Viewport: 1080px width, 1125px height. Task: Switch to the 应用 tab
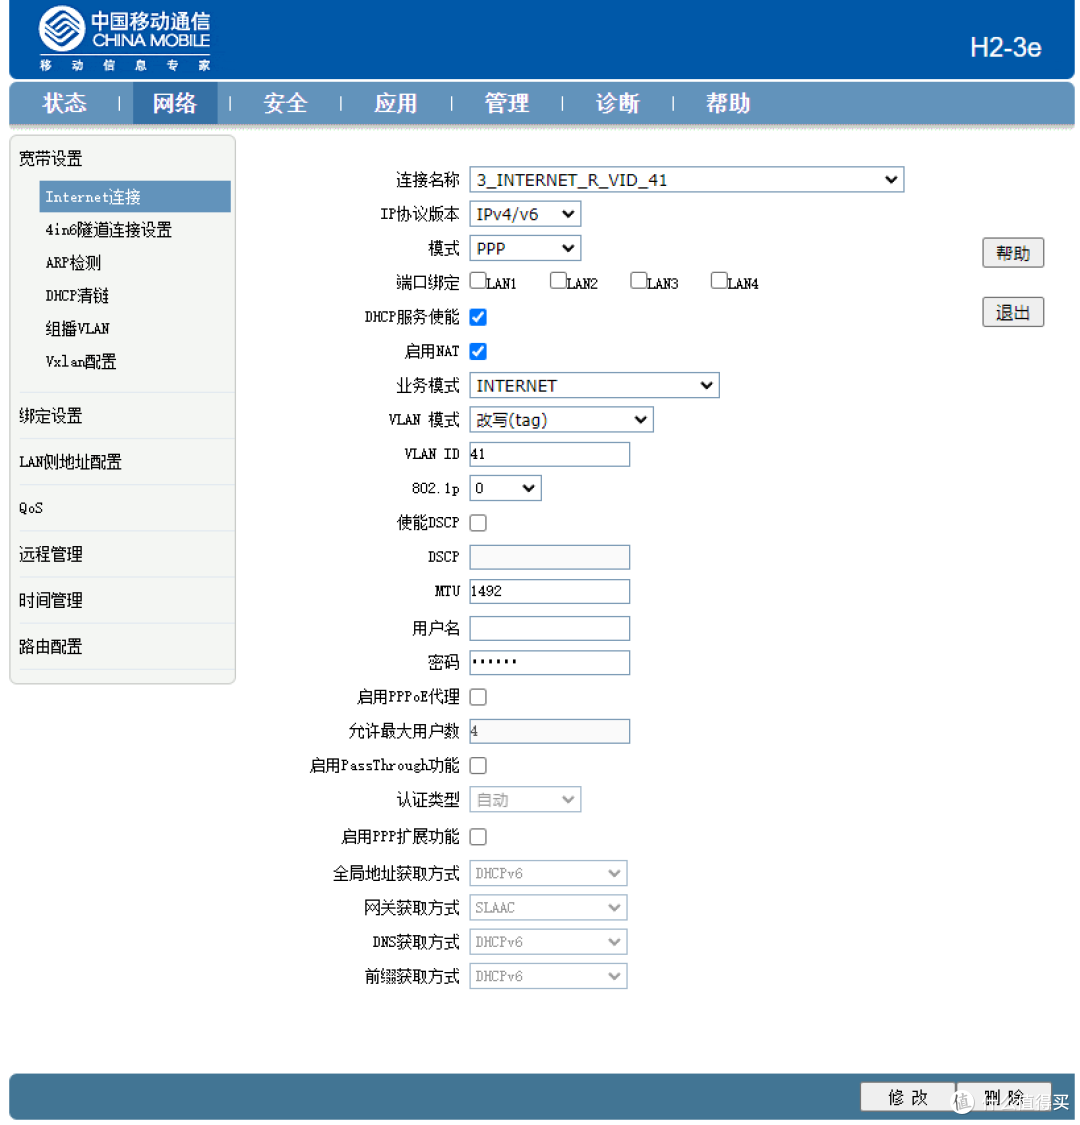click(x=396, y=103)
